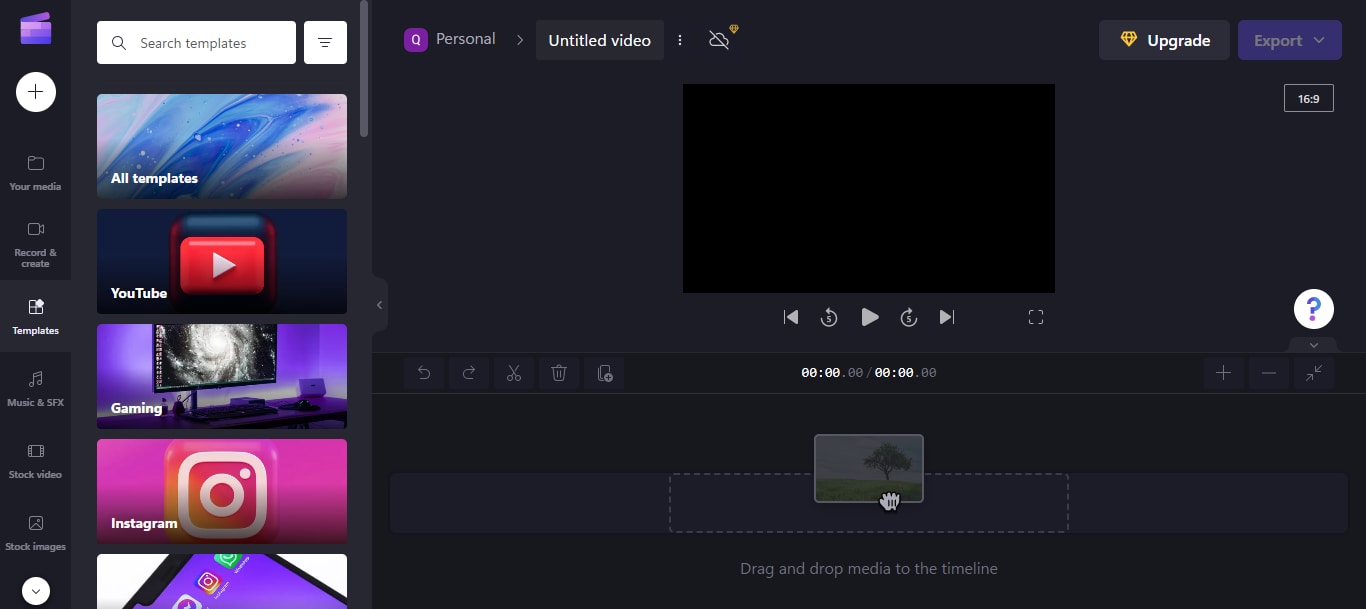Open the video title more options menu
This screenshot has height=609, width=1366.
[680, 40]
